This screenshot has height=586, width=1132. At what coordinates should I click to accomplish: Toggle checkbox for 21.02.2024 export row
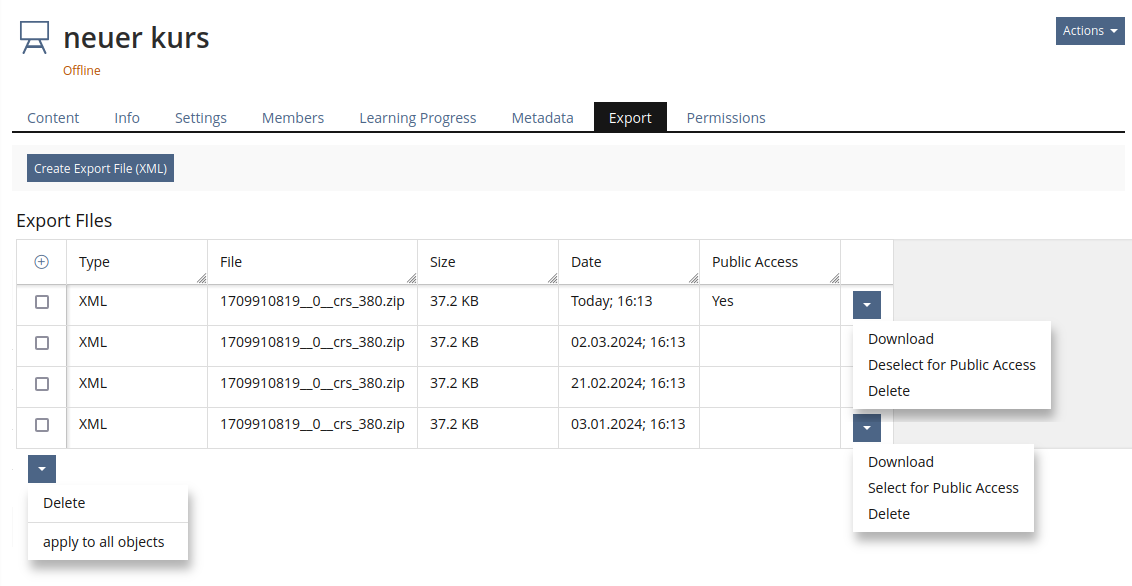[x=42, y=384]
